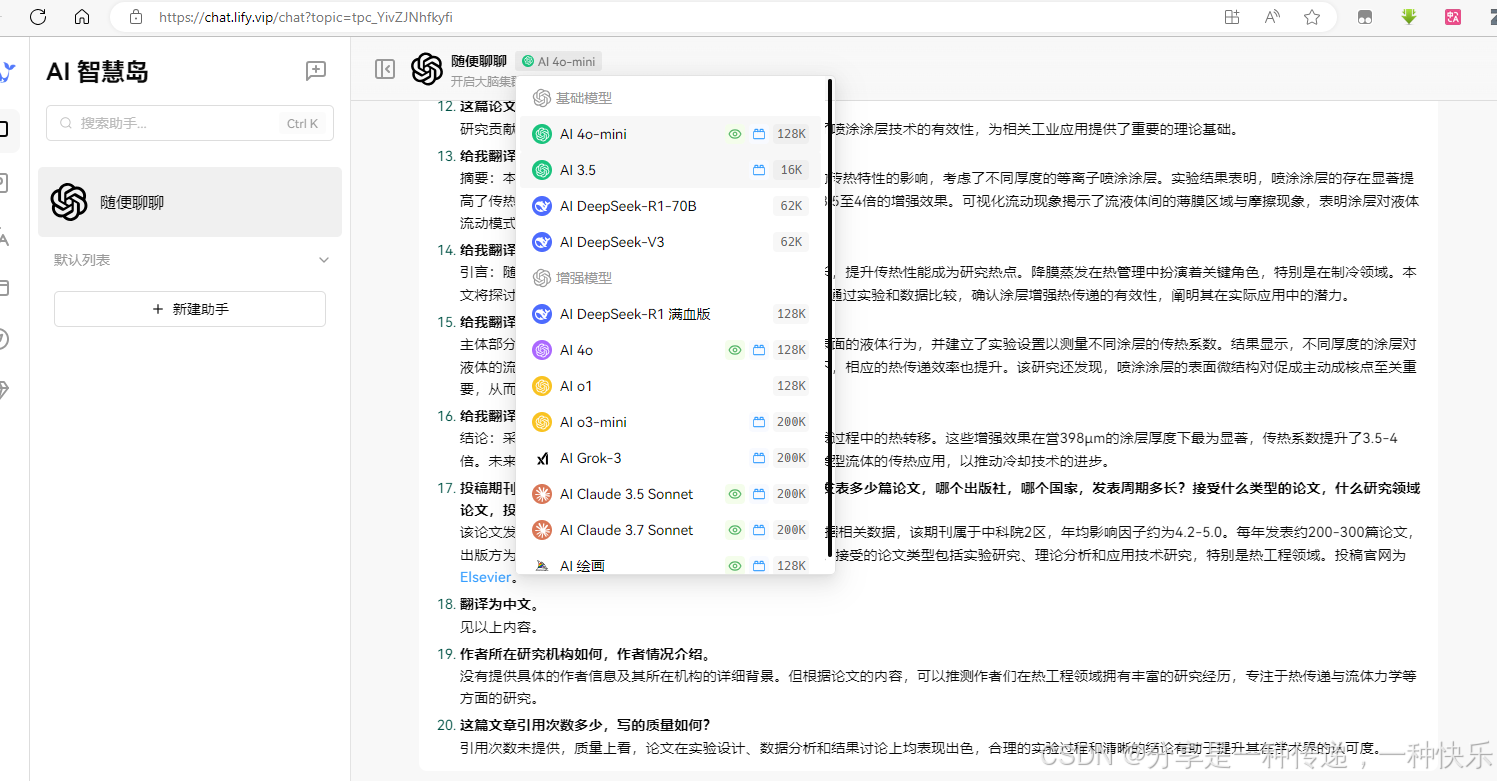The width and height of the screenshot is (1497, 781).
Task: Click the calendar icon on AI o3-mini row
Action: [759, 422]
